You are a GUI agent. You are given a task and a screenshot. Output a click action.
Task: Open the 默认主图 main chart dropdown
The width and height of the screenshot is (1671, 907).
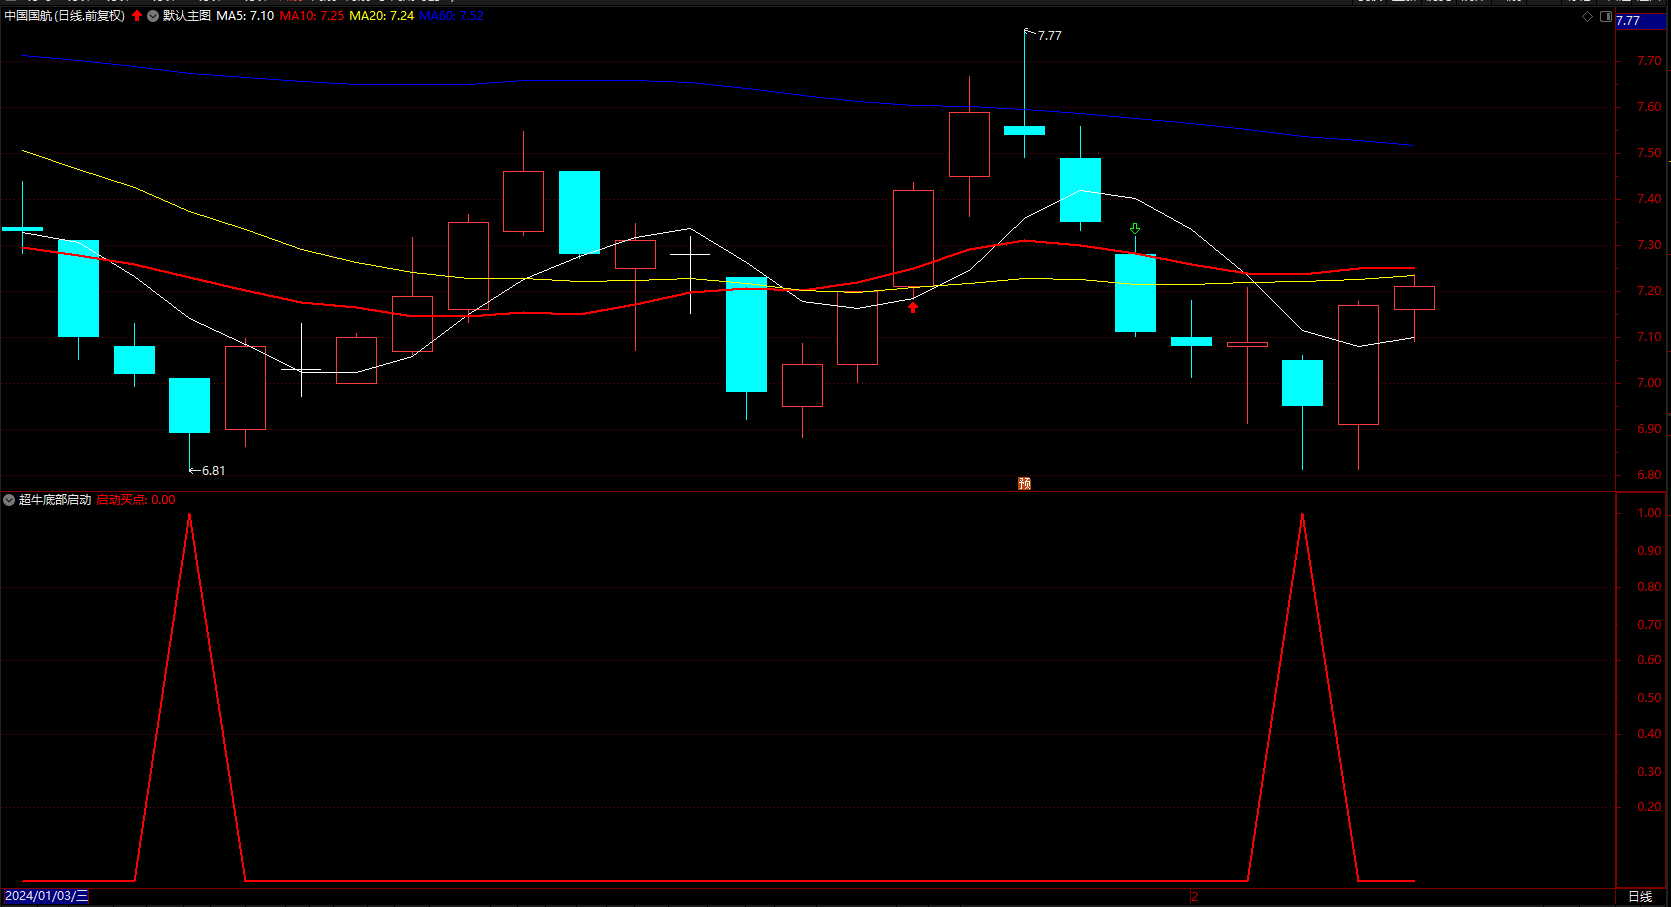tap(153, 16)
